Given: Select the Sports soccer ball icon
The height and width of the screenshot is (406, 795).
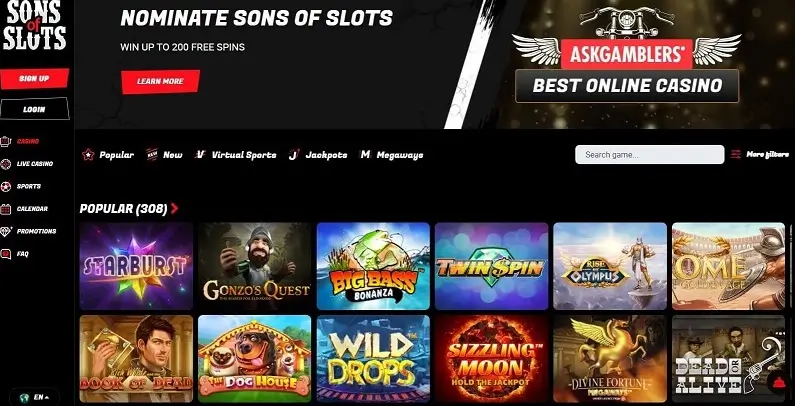Looking at the screenshot, I should [6, 187].
